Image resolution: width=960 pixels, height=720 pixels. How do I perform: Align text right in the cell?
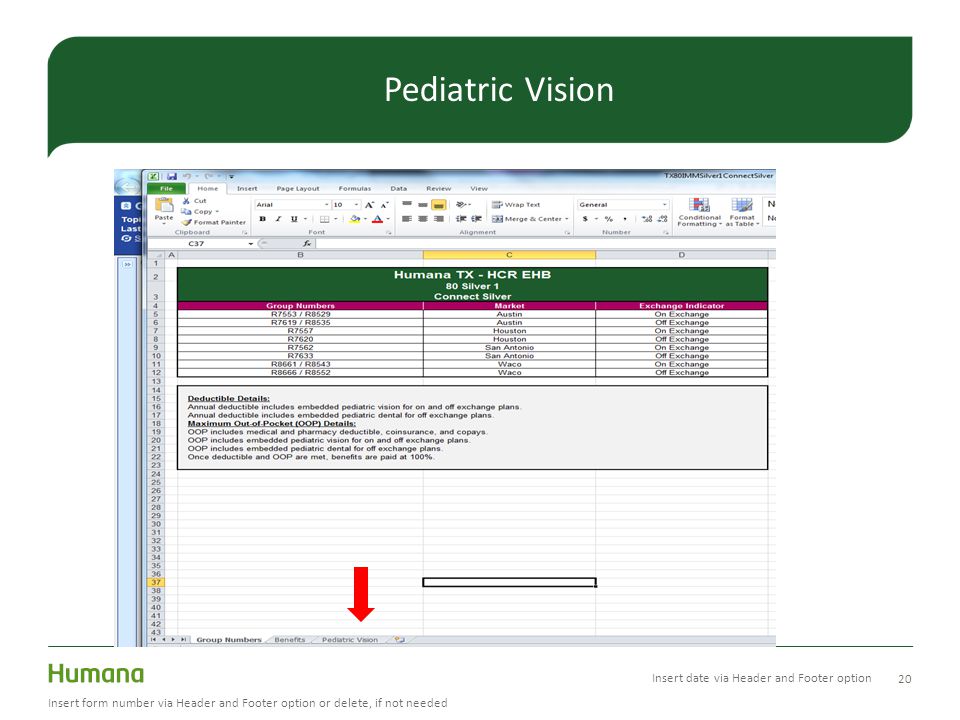[438, 219]
